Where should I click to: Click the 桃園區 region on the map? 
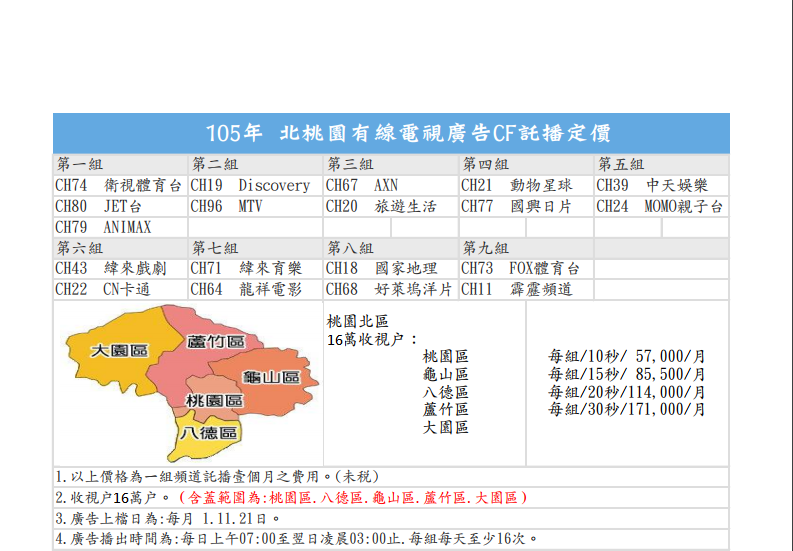[x=214, y=401]
